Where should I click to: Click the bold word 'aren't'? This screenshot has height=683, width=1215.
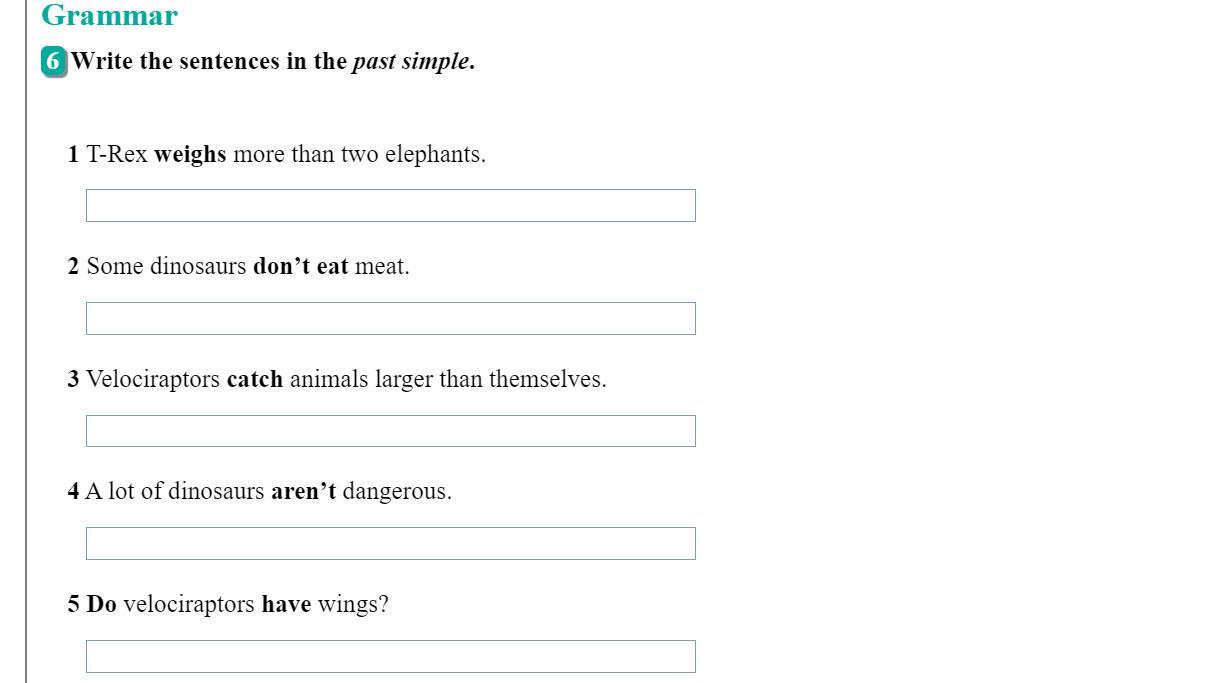pos(303,492)
